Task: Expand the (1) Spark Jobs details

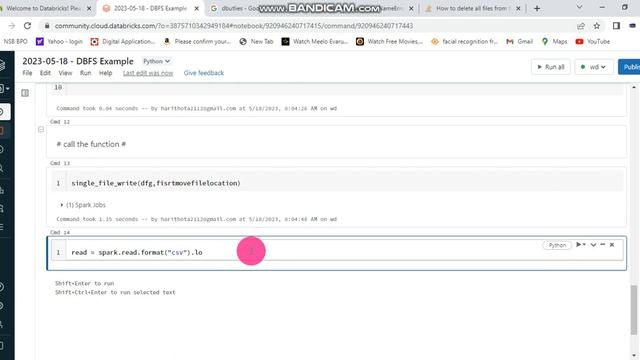Action: 83,205
